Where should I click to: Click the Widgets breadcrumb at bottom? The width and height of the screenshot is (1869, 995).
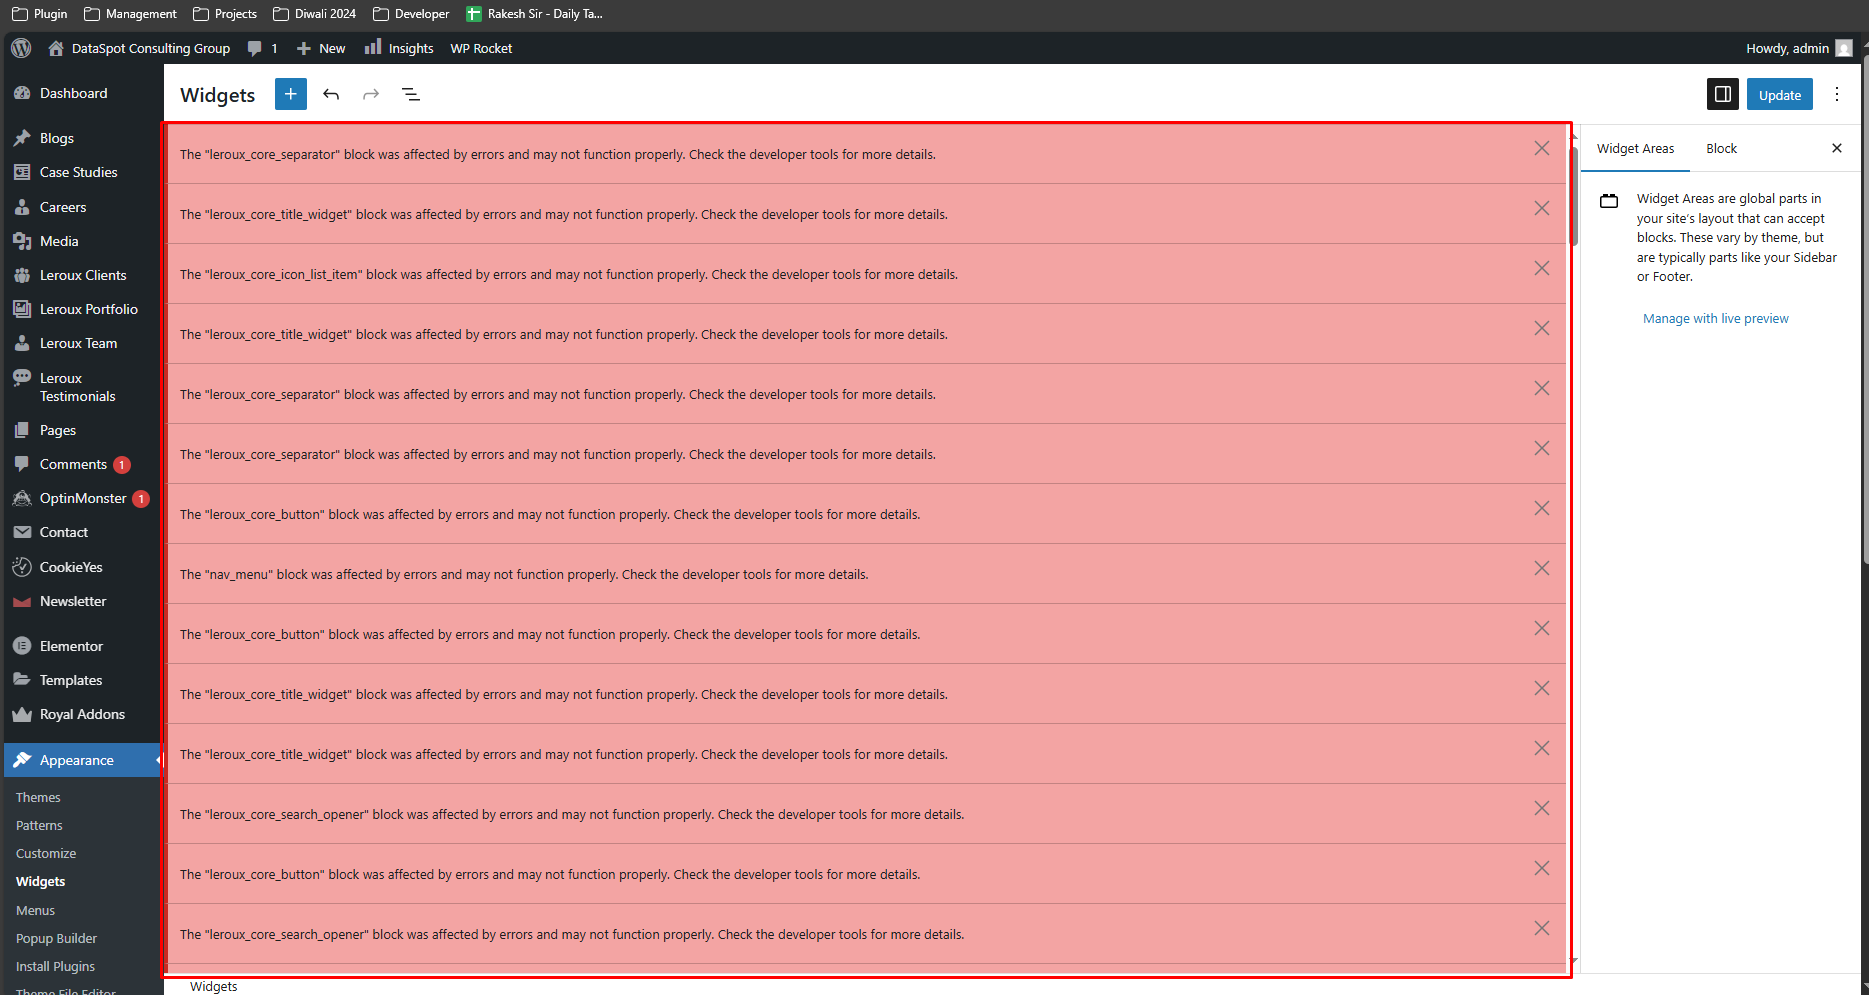click(214, 986)
